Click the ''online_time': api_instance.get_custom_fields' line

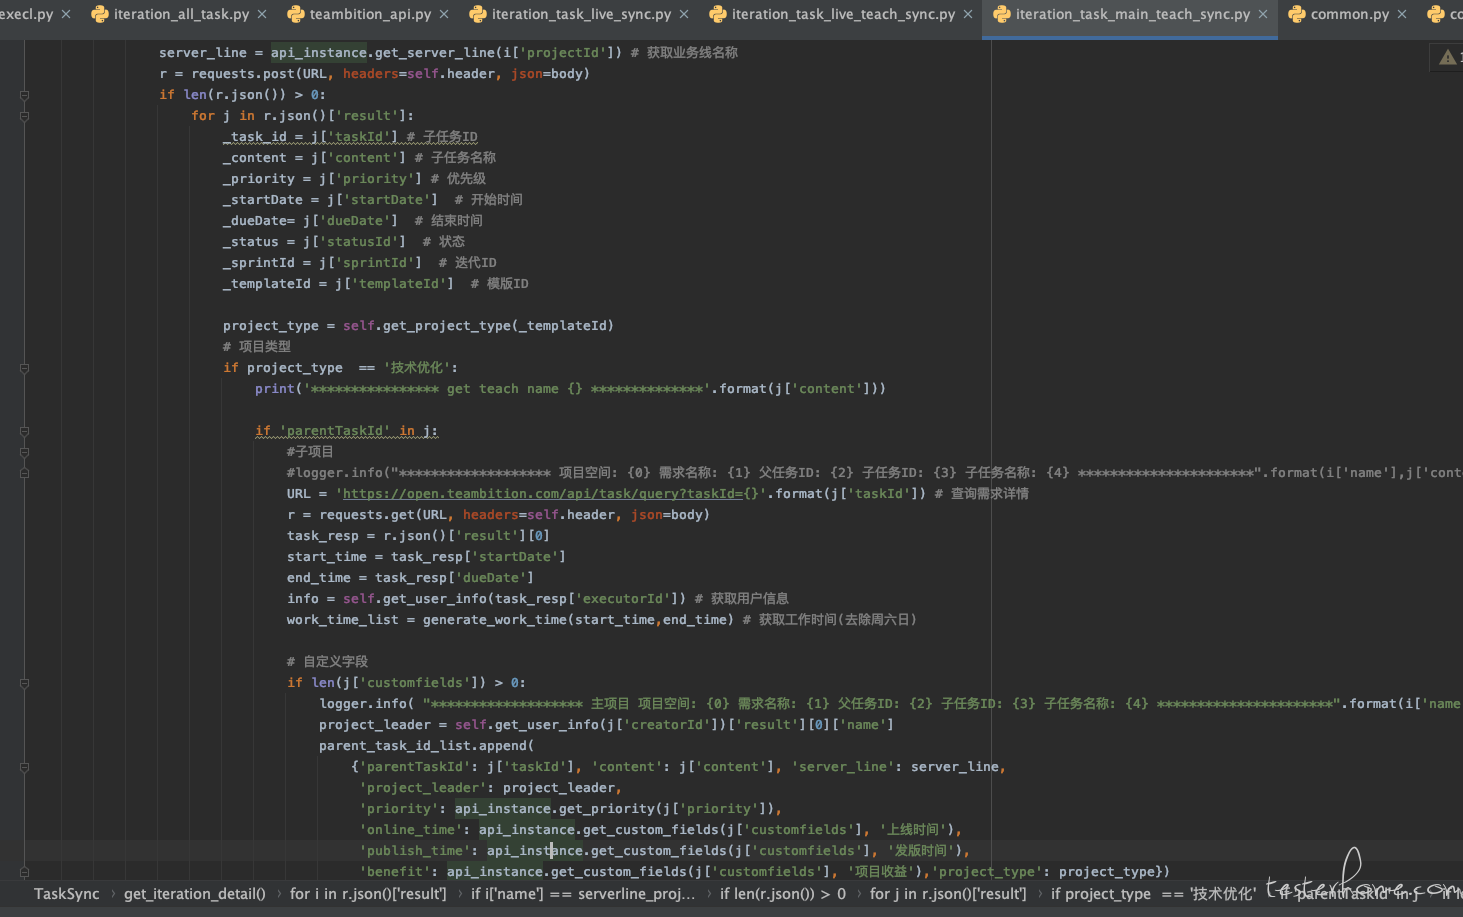660,830
